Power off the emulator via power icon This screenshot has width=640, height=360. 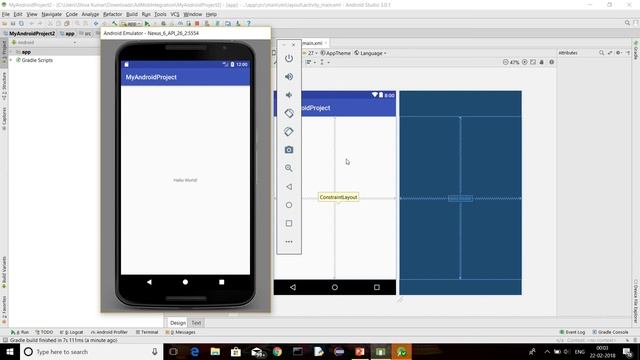(x=289, y=58)
